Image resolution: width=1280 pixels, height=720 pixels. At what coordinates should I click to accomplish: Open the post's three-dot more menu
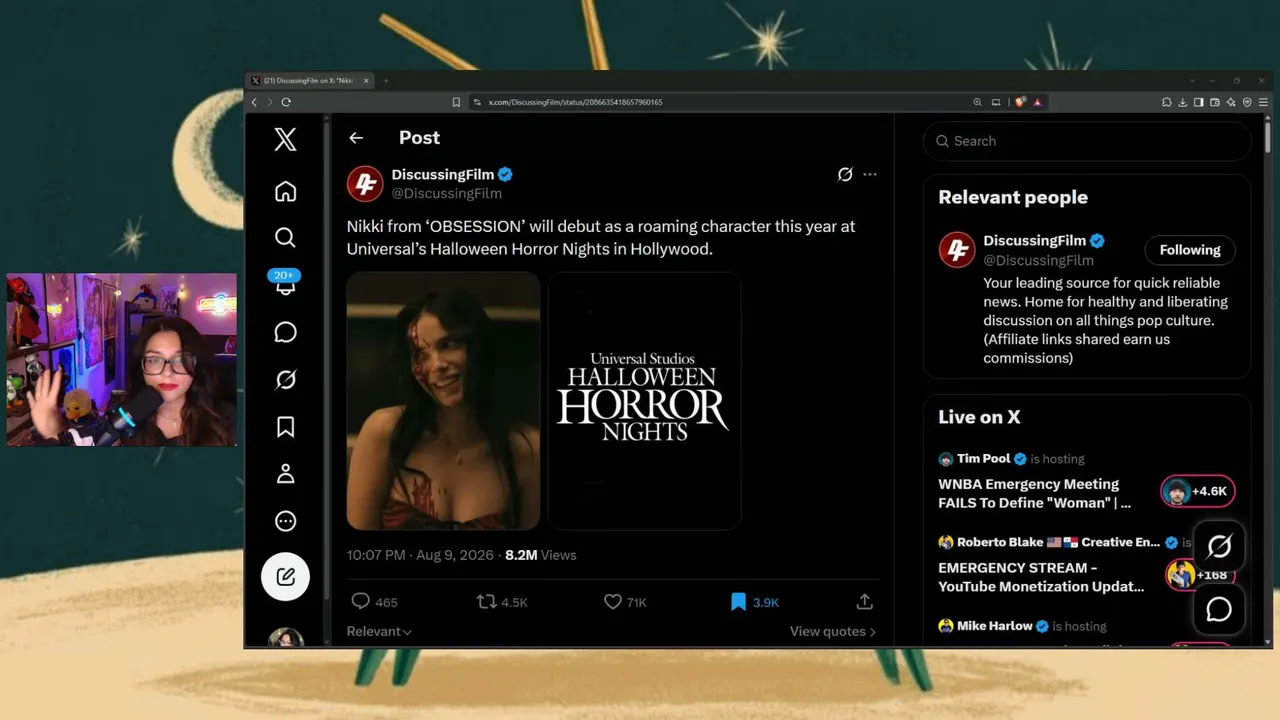[870, 174]
